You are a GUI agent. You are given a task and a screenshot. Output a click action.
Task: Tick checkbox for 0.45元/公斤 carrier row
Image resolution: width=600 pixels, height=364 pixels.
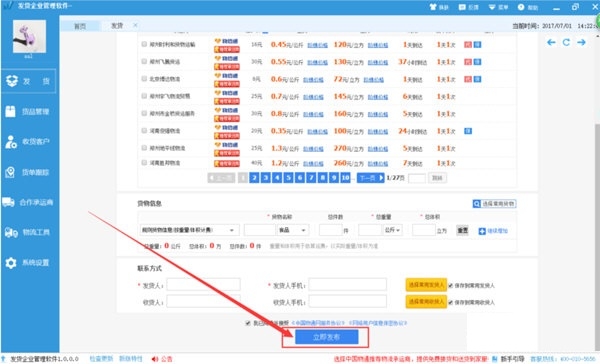click(144, 44)
